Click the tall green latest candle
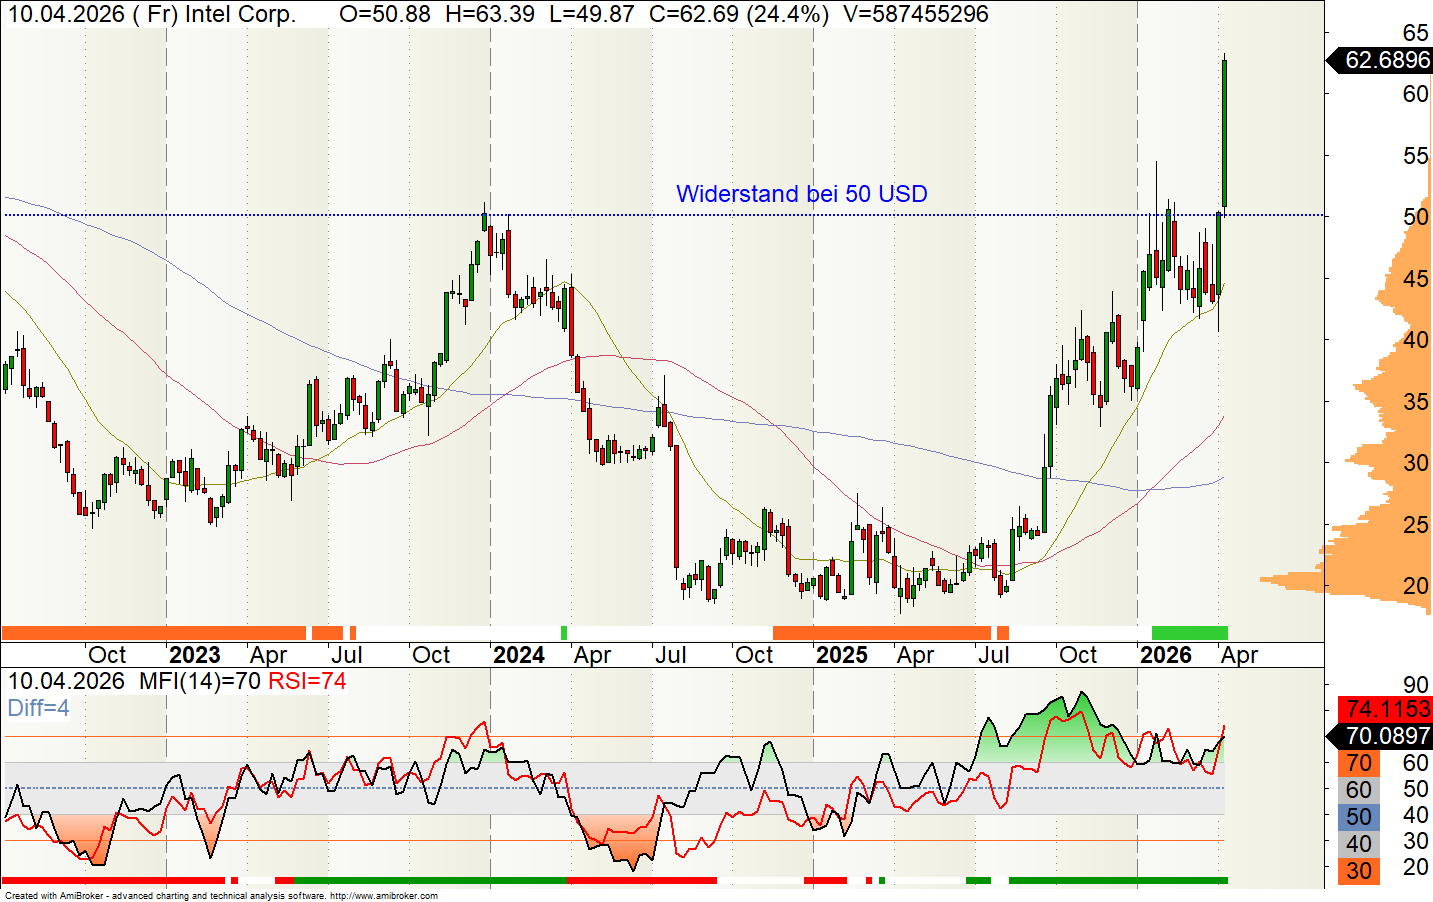The image size is (1433, 902). tap(1225, 133)
